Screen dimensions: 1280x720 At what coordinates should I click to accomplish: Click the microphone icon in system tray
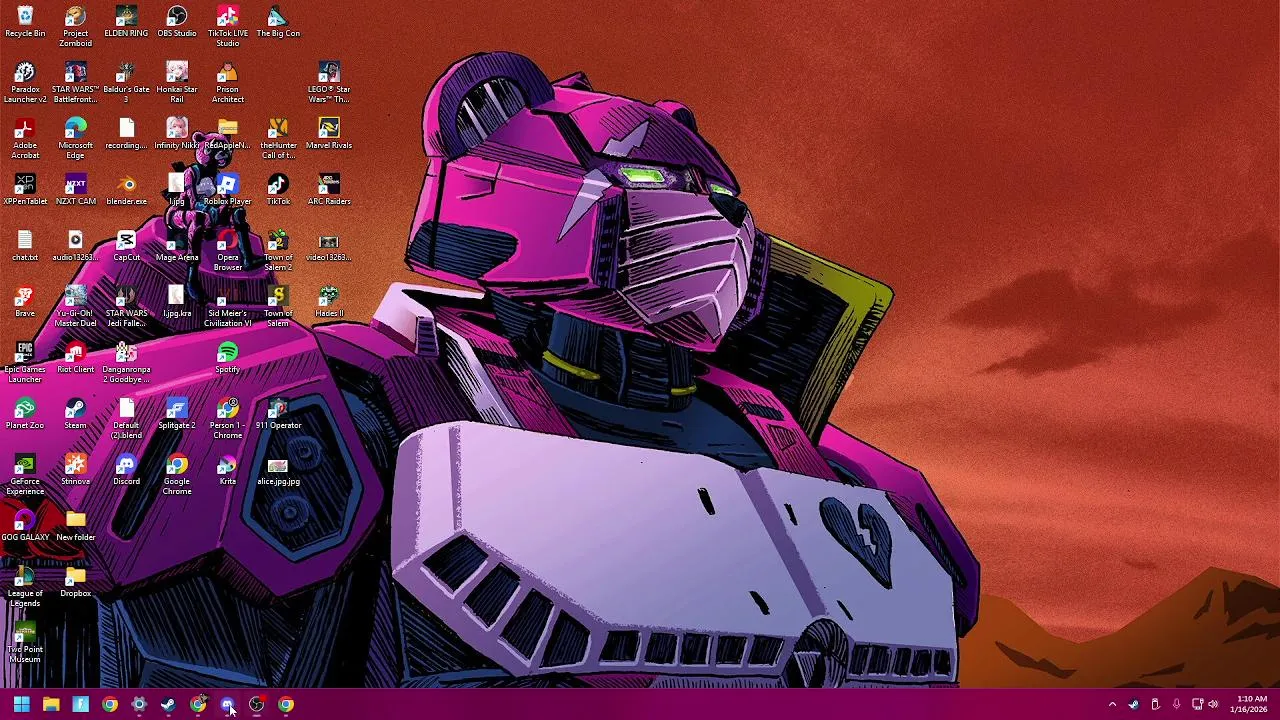tap(1176, 704)
